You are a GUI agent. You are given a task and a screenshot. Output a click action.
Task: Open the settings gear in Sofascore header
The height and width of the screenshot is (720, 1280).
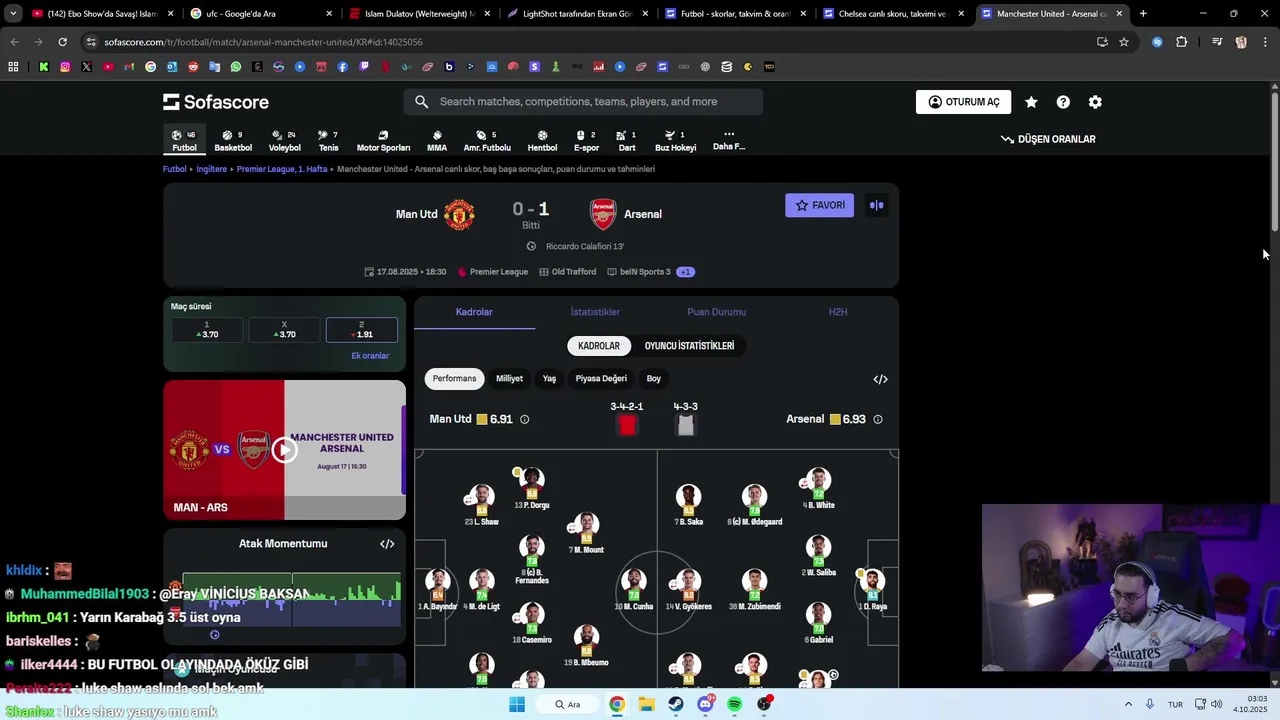1095,102
